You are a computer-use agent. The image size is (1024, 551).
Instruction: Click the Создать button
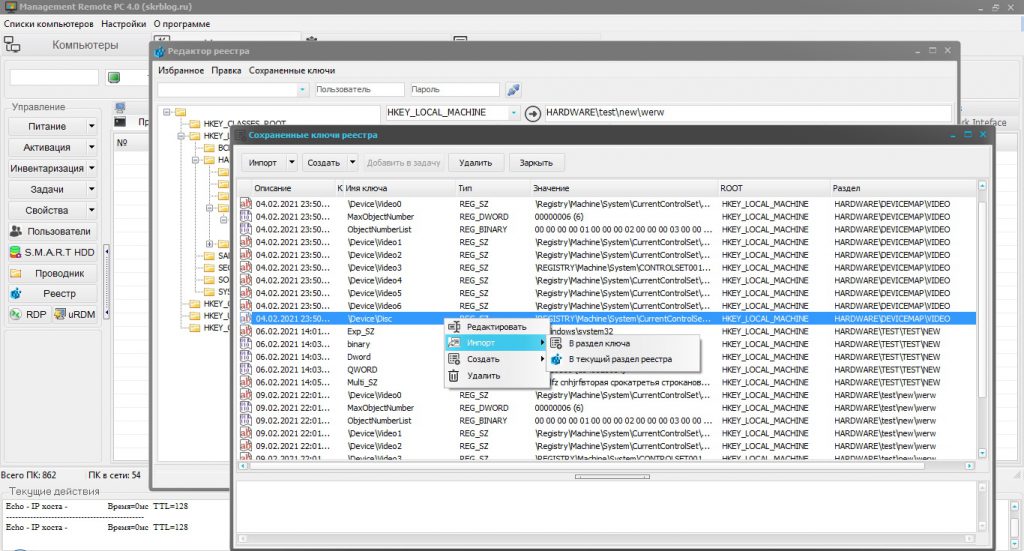[324, 163]
